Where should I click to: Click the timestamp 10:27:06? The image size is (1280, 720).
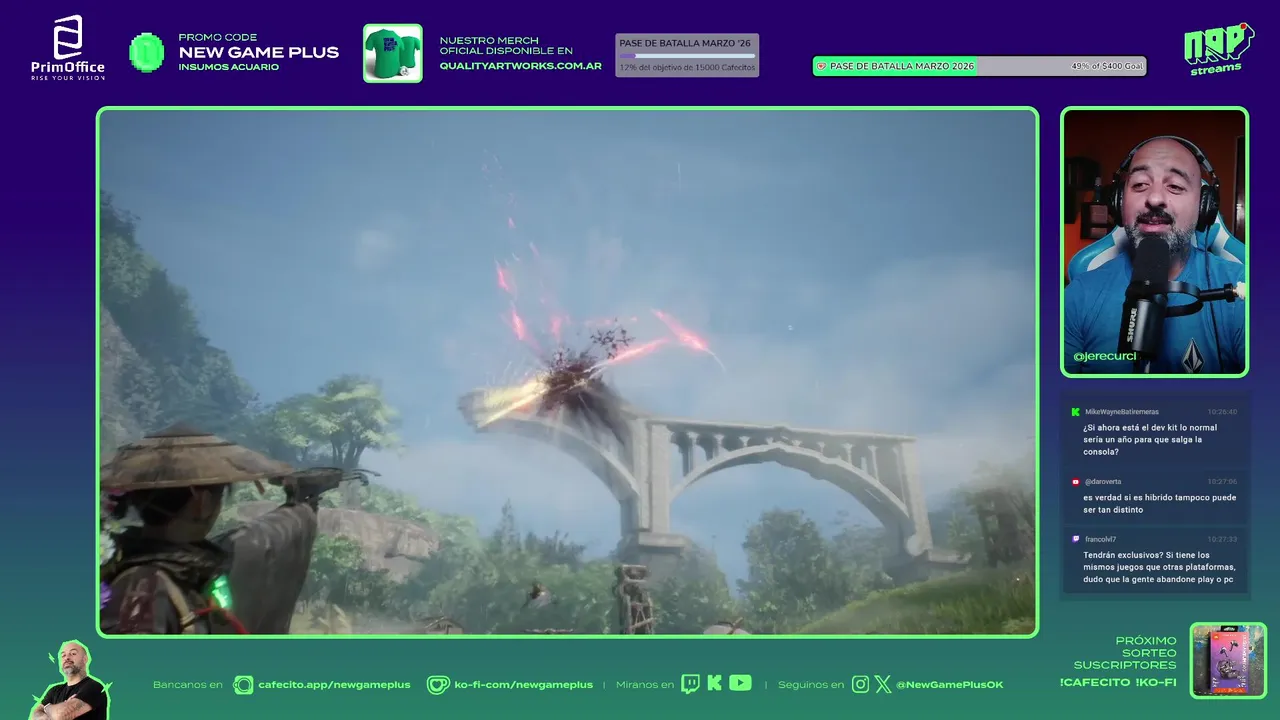coord(1222,481)
